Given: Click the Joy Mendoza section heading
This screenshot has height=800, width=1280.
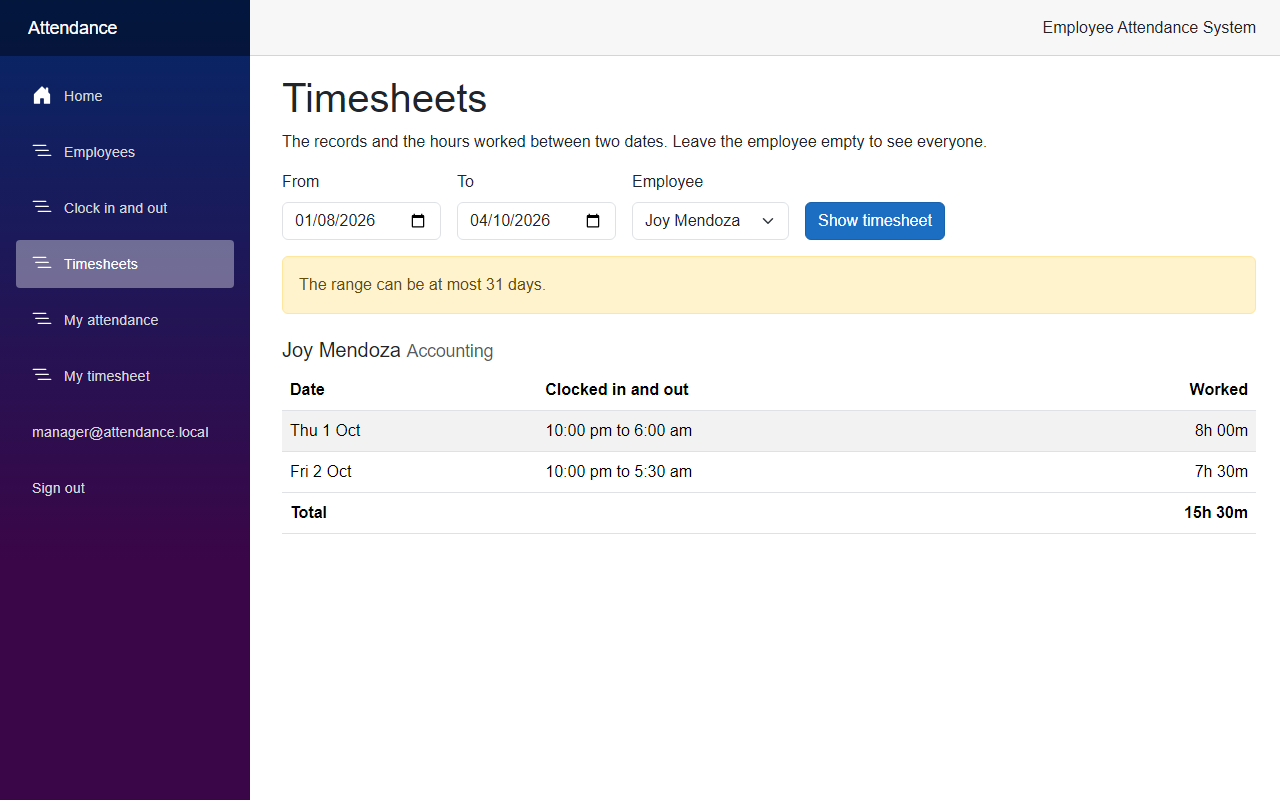Looking at the screenshot, I should pos(341,351).
